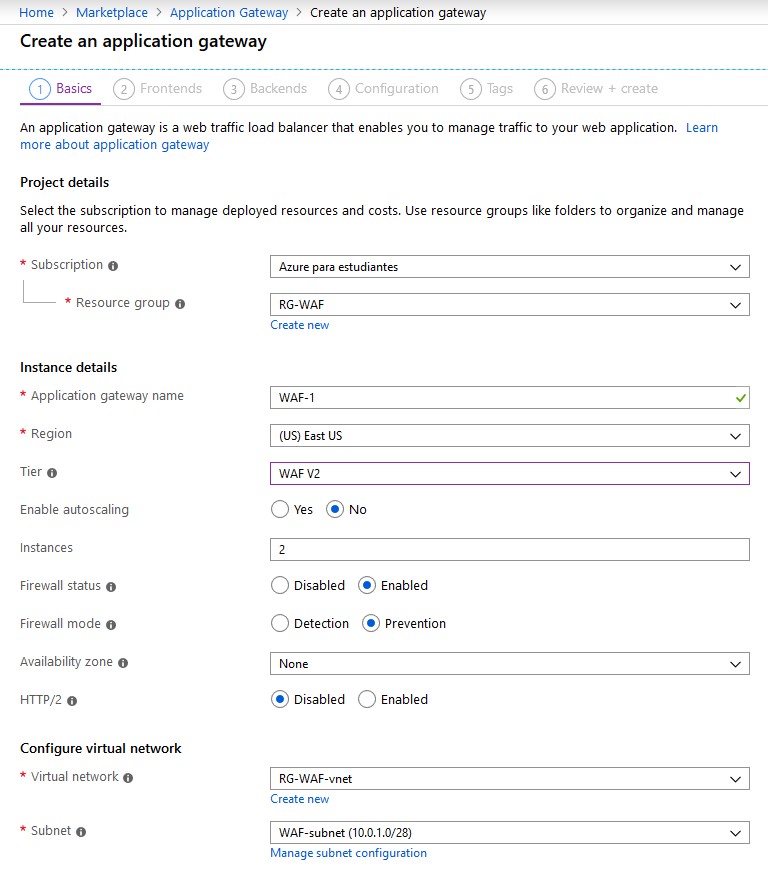Click the Availability zone info icon

click(123, 663)
